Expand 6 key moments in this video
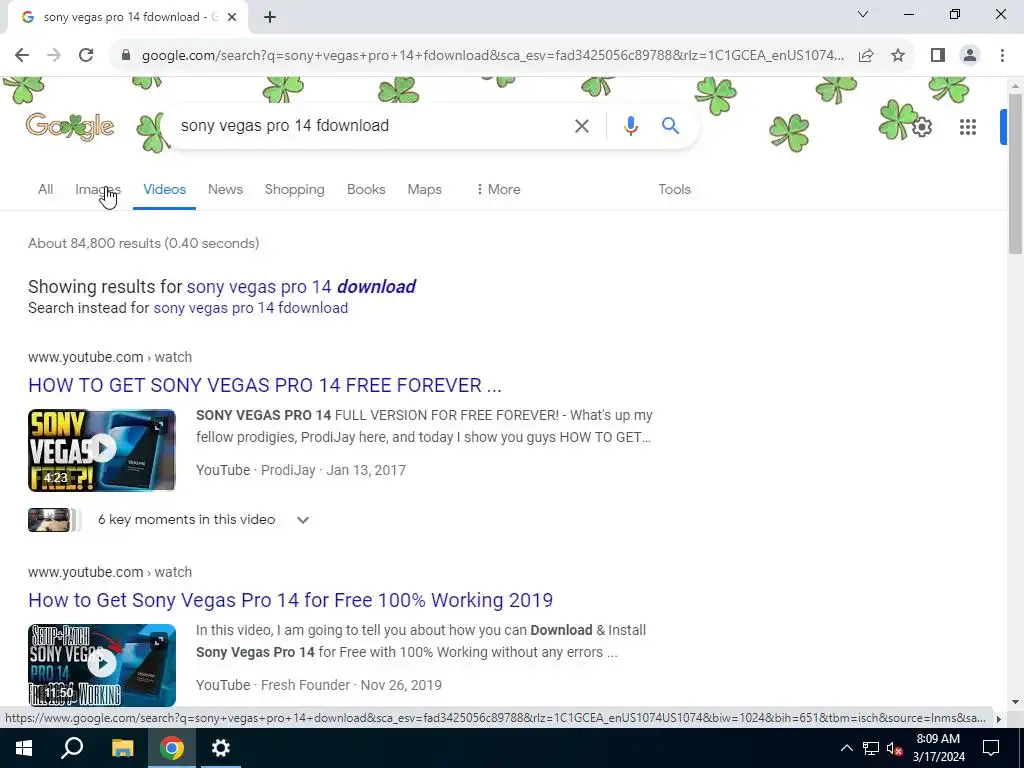The width and height of the screenshot is (1024, 768). tap(302, 520)
